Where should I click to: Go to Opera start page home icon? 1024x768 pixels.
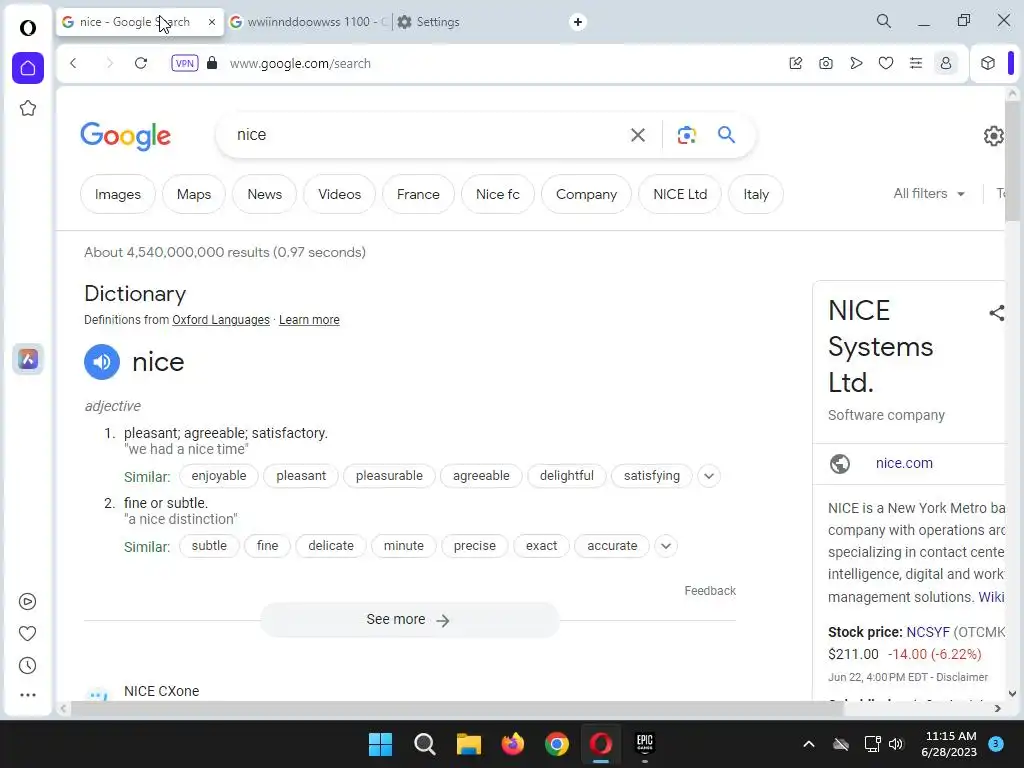pos(27,68)
